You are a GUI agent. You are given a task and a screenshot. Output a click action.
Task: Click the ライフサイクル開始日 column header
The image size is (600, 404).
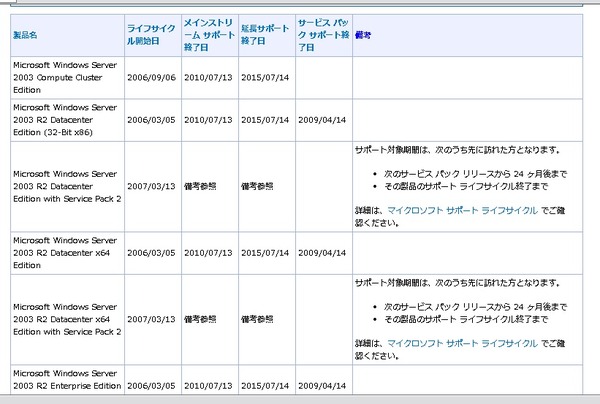[x=151, y=35]
